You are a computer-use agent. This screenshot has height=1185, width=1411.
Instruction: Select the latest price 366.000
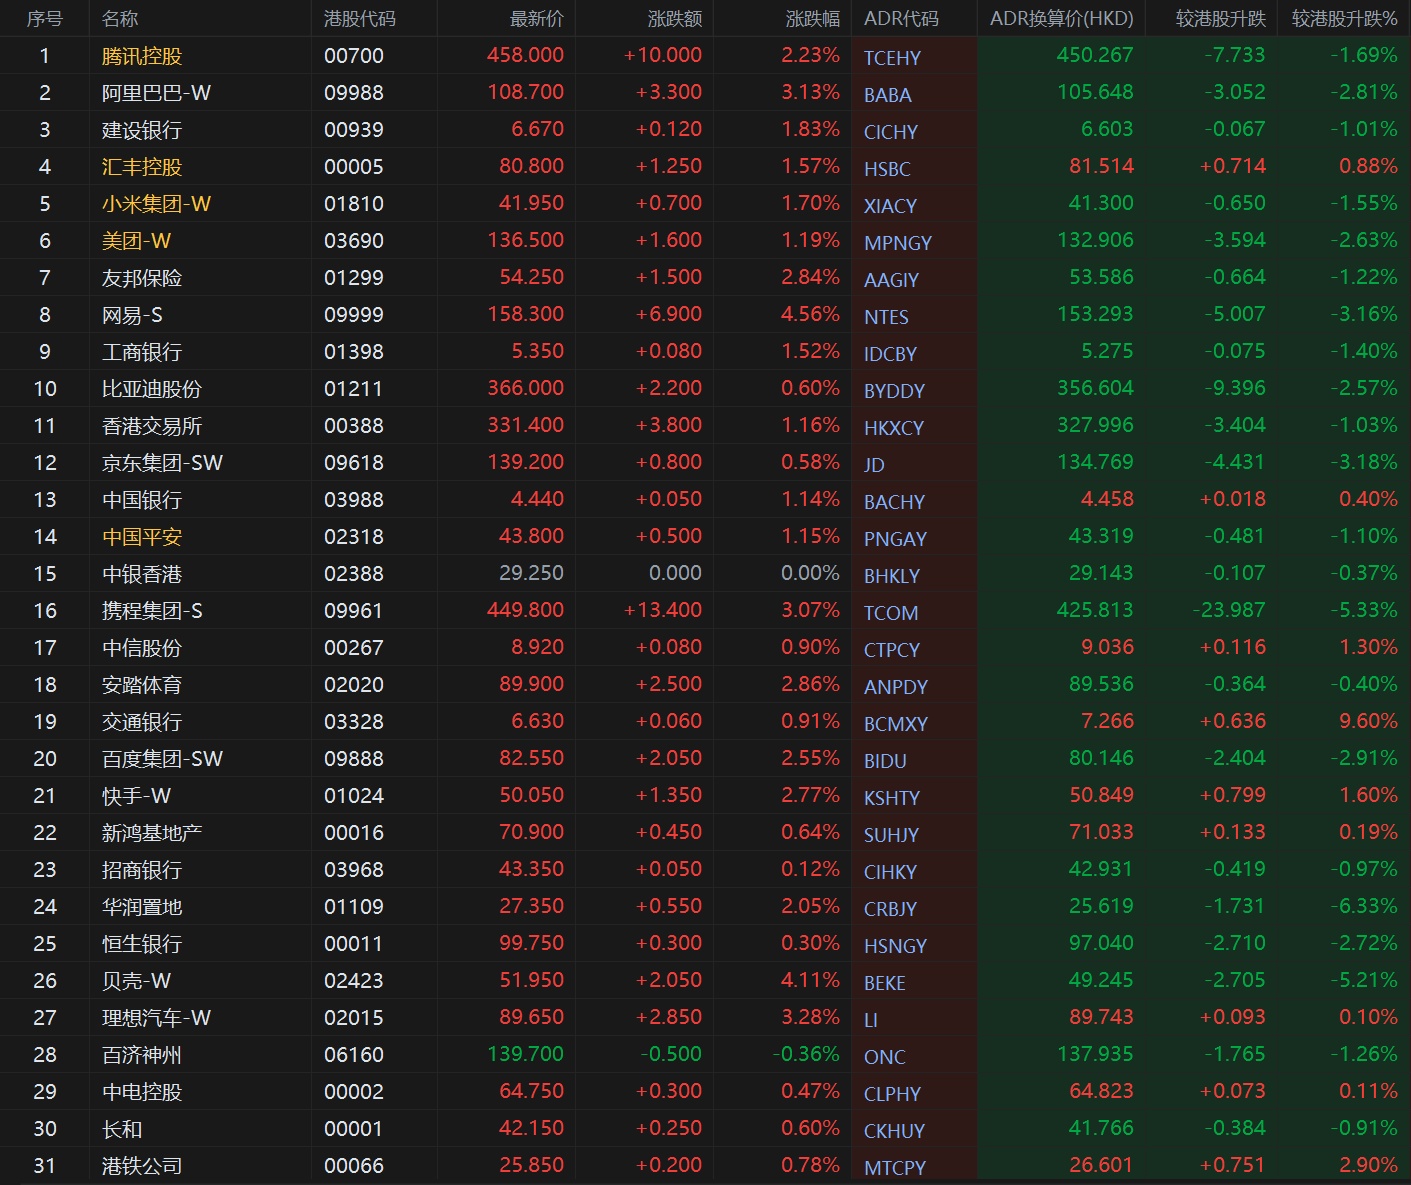click(525, 388)
